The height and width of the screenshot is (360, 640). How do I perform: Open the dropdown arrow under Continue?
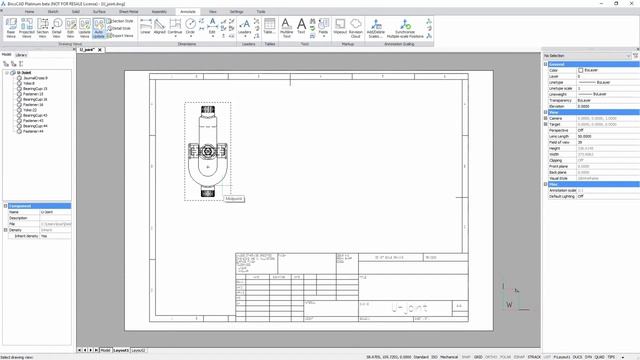click(175, 36)
